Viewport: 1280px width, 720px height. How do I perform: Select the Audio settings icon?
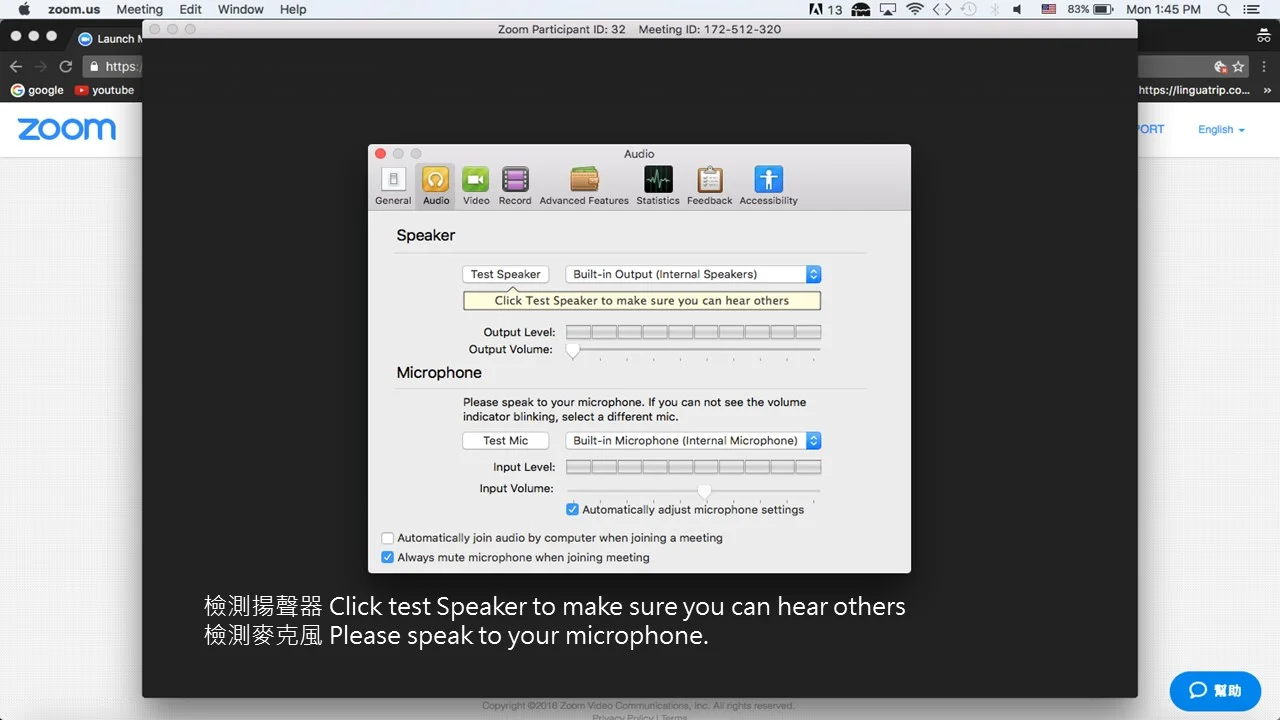(435, 186)
